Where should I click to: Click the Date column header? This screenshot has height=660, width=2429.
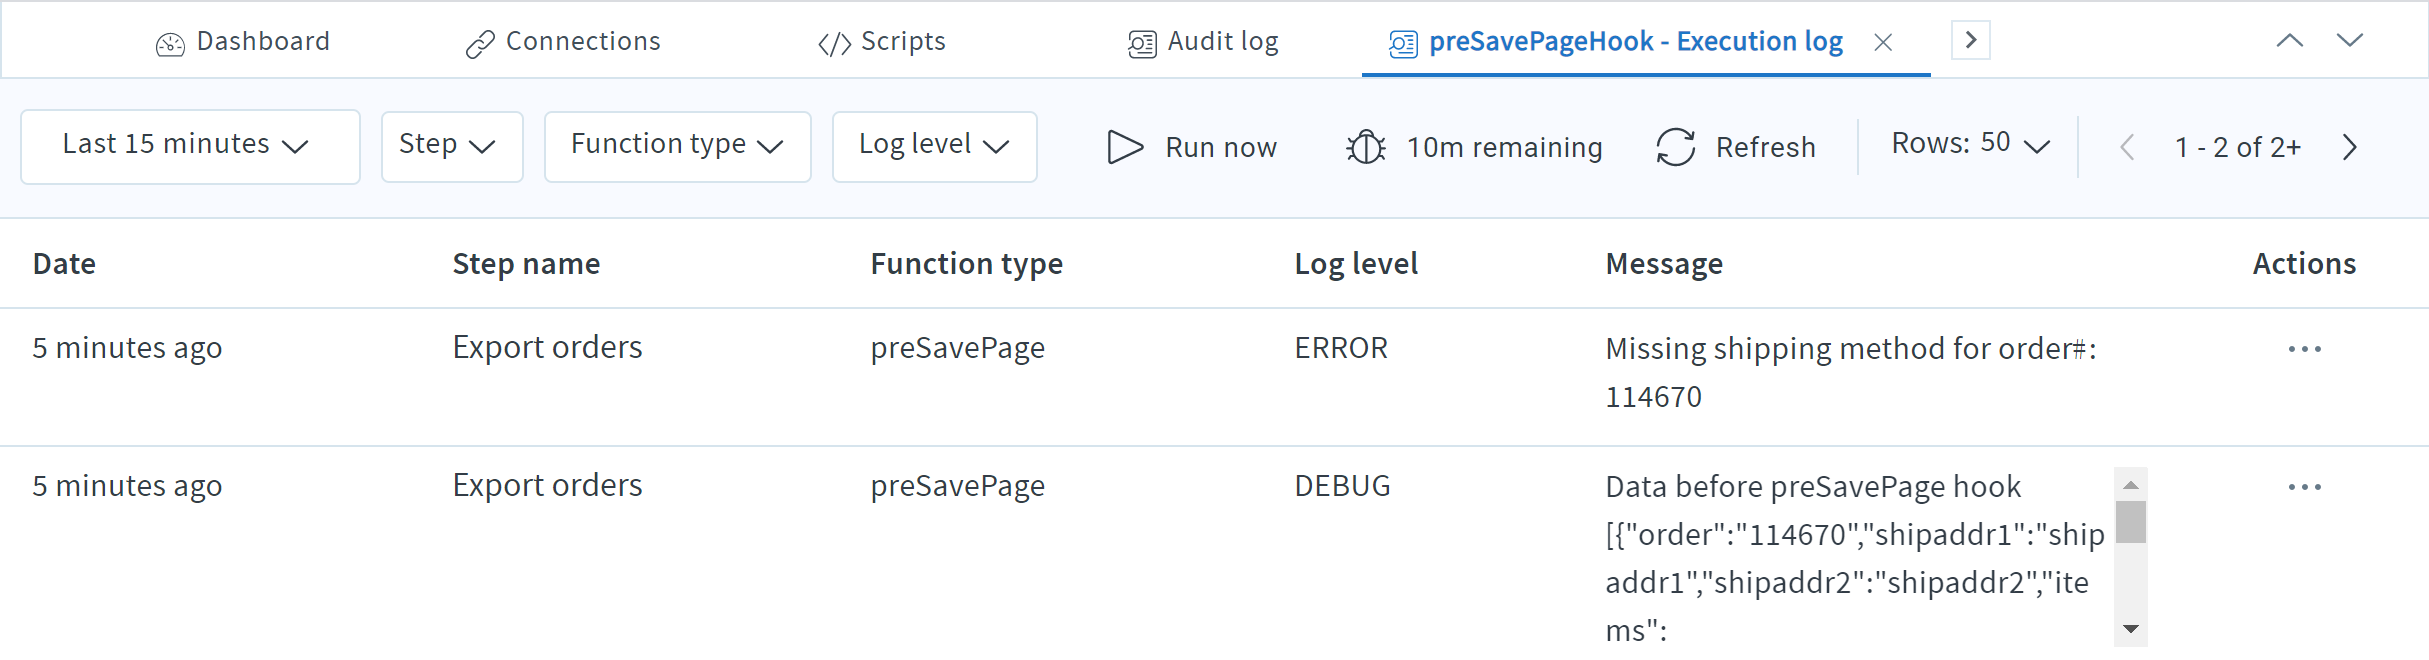(64, 264)
